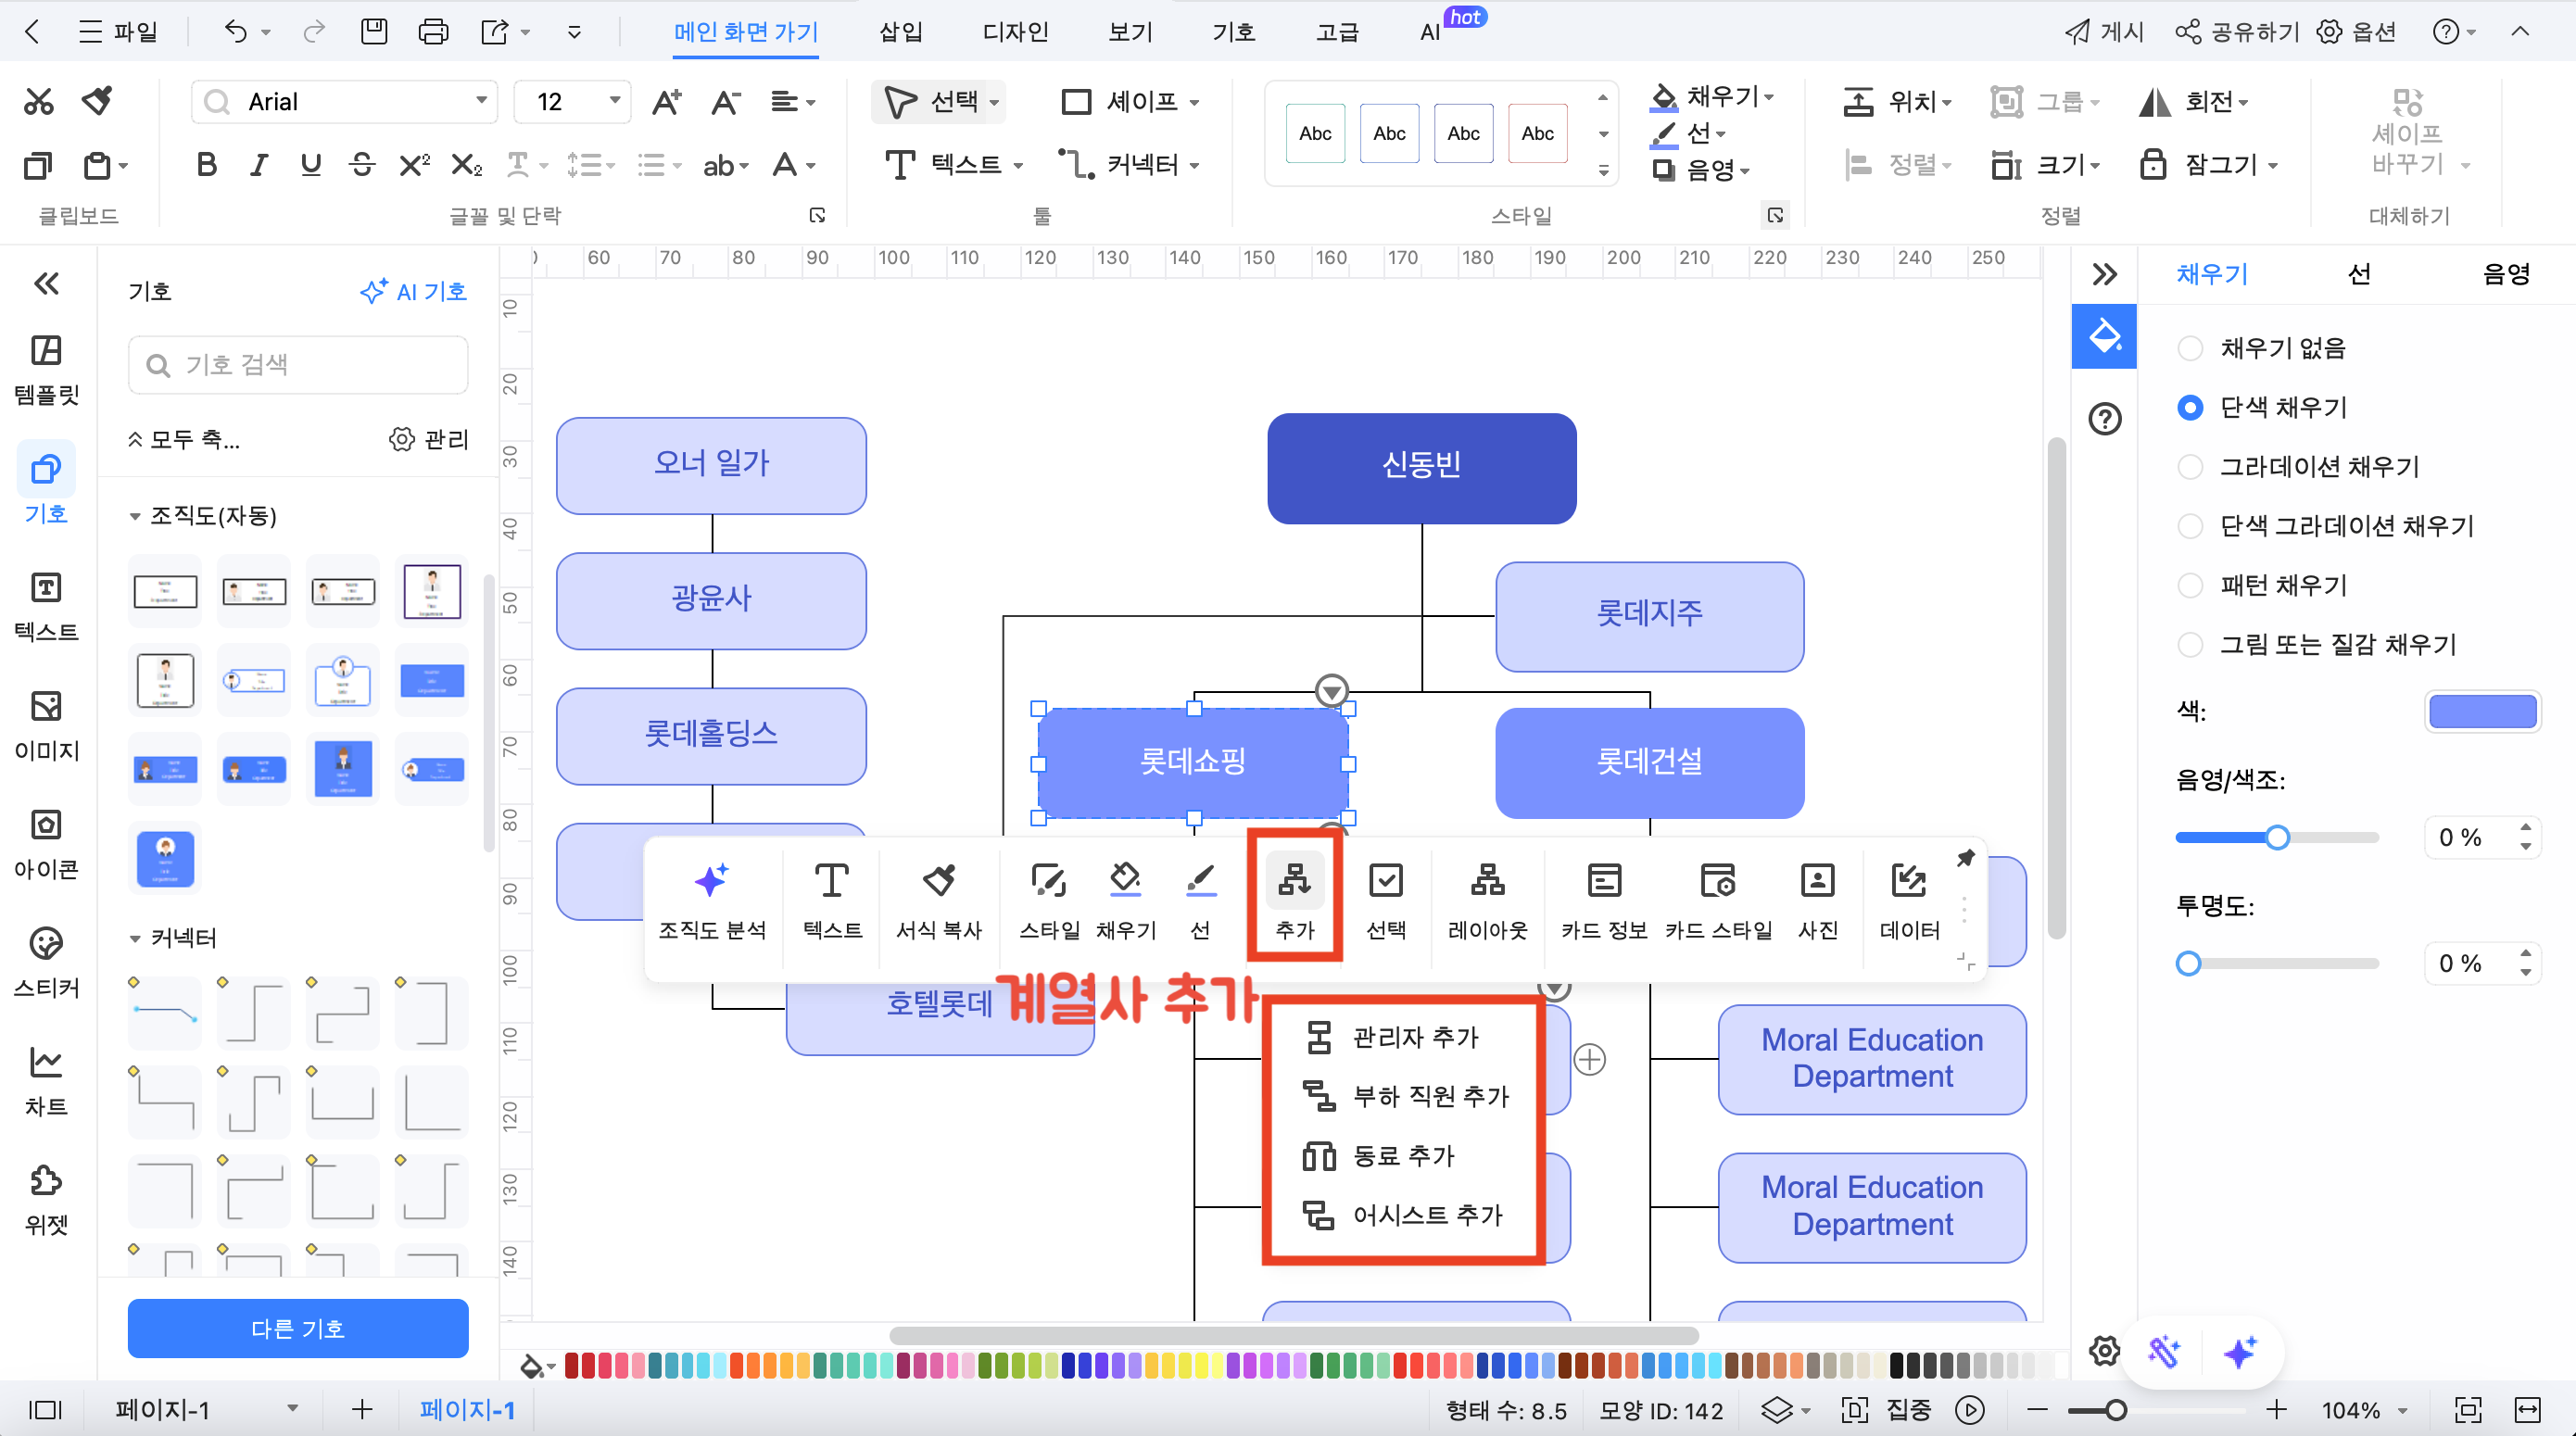Select the format painter brush icon
2576x1436 pixels.
pyautogui.click(x=98, y=101)
